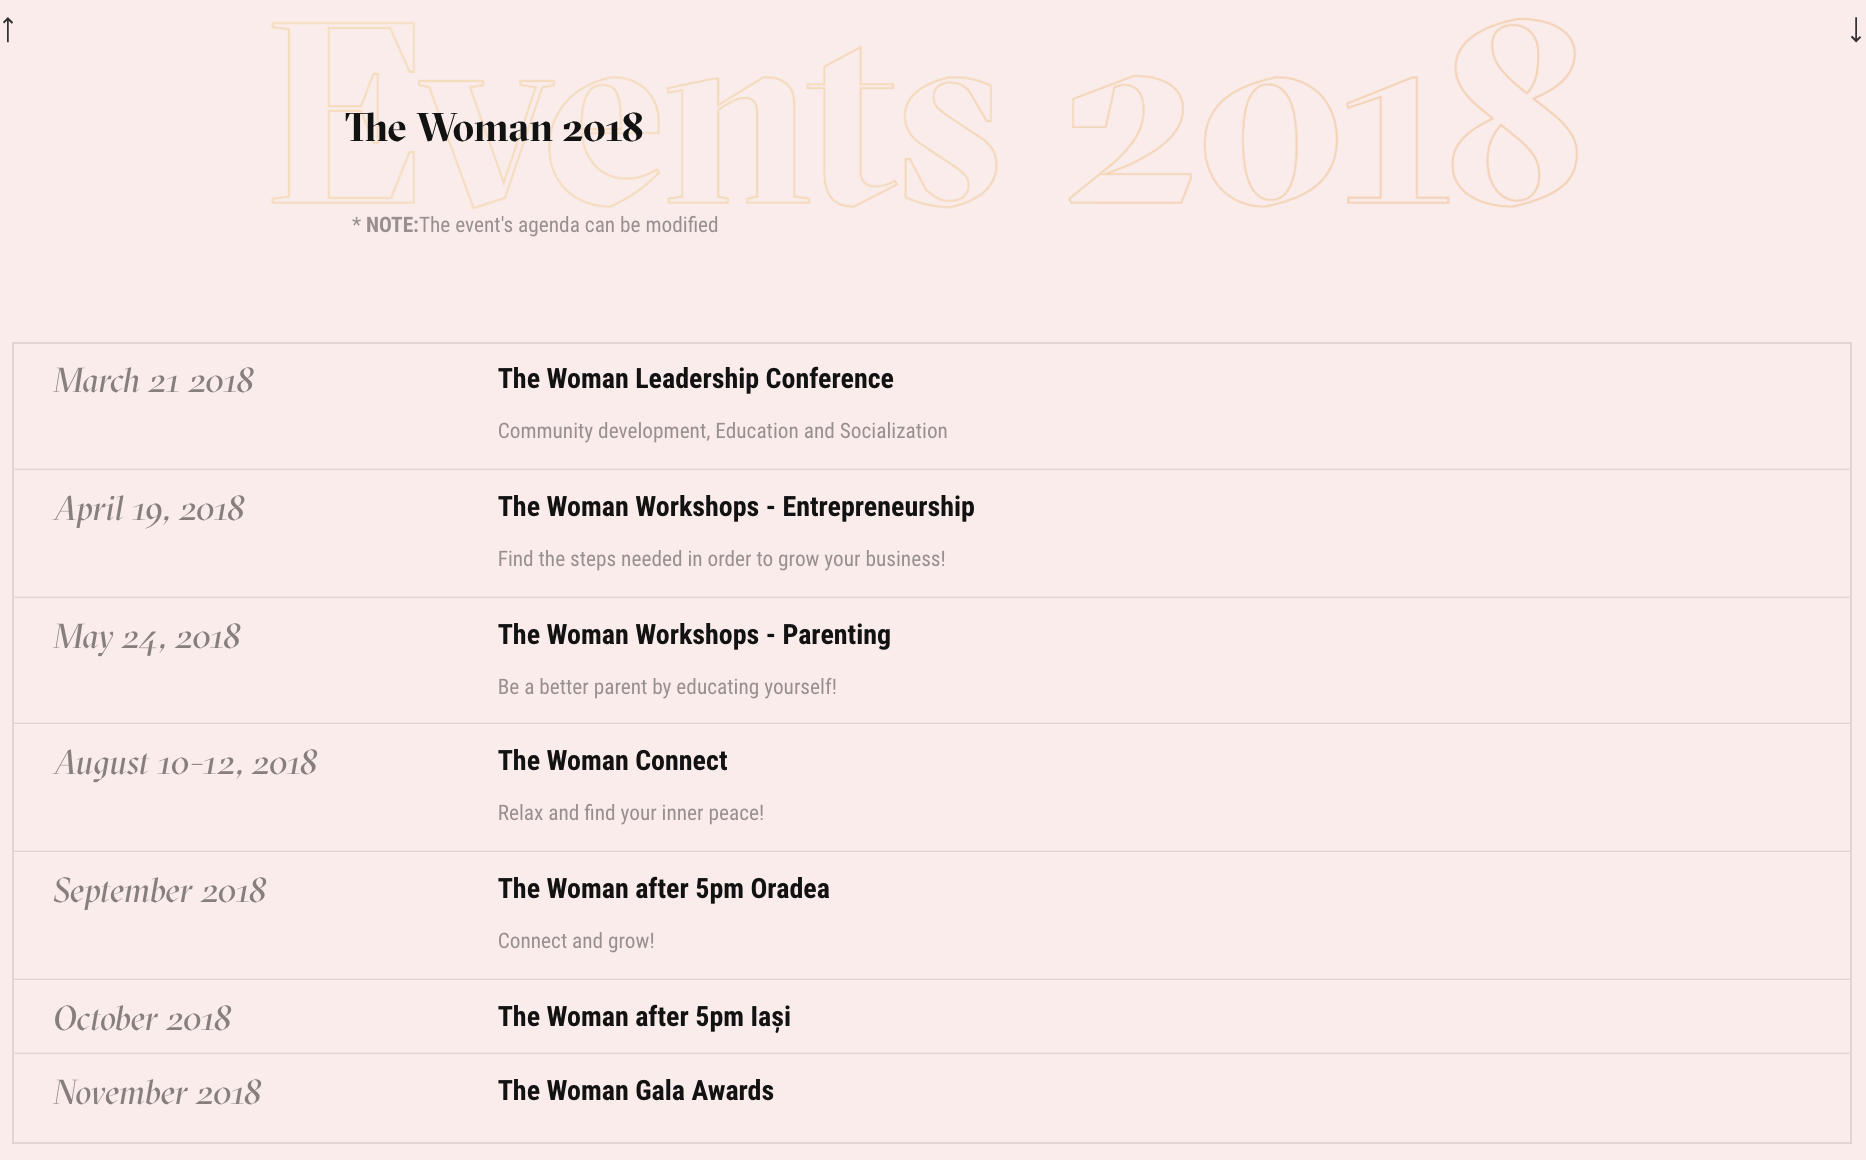Open The Woman Connect event
The image size is (1866, 1160).
pos(613,761)
